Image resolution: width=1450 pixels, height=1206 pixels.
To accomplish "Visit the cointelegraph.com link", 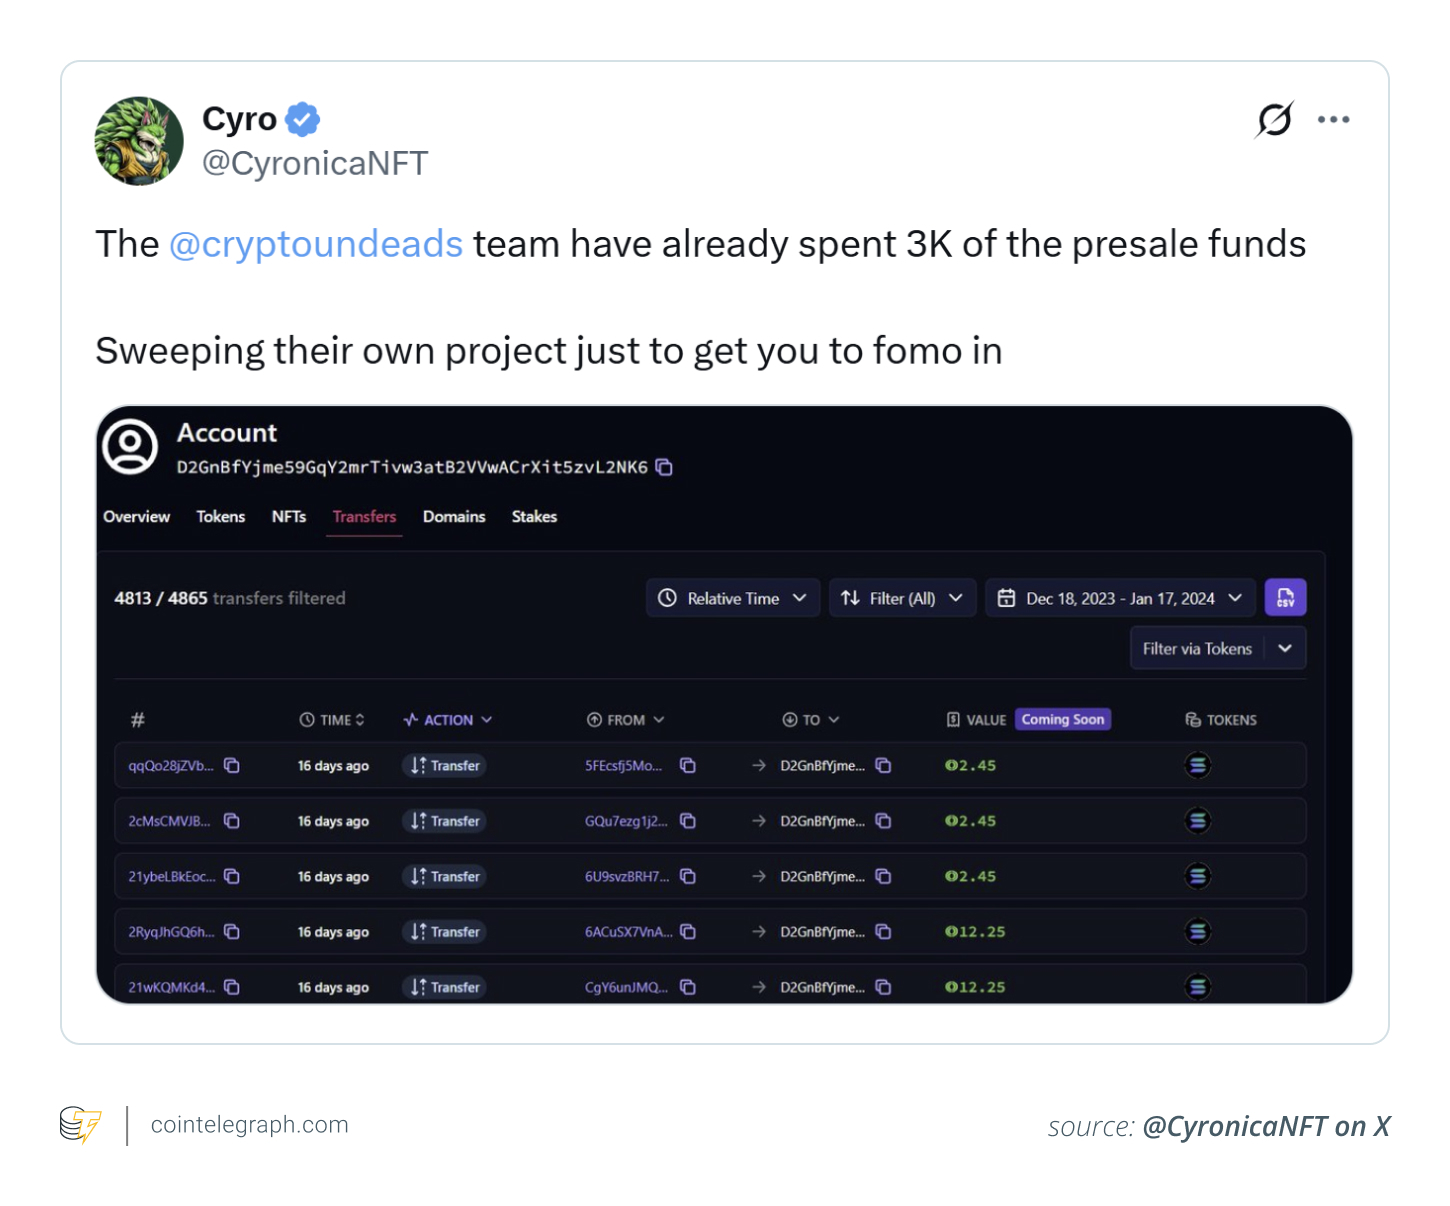I will (x=249, y=1124).
